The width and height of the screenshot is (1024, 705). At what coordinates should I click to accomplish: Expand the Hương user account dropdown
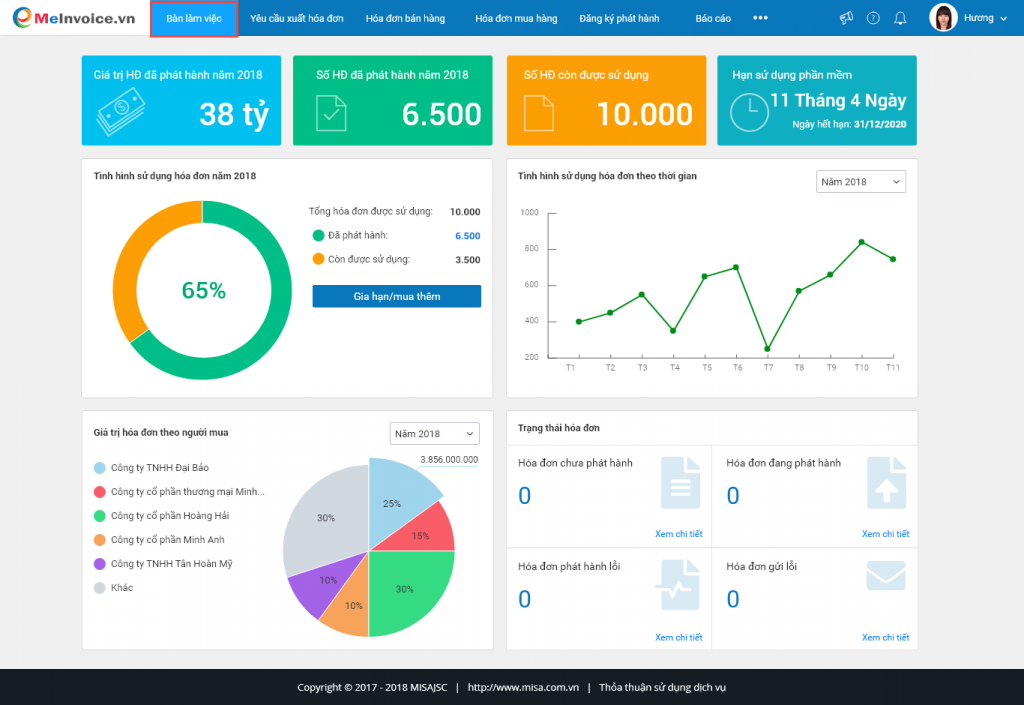[x=985, y=18]
